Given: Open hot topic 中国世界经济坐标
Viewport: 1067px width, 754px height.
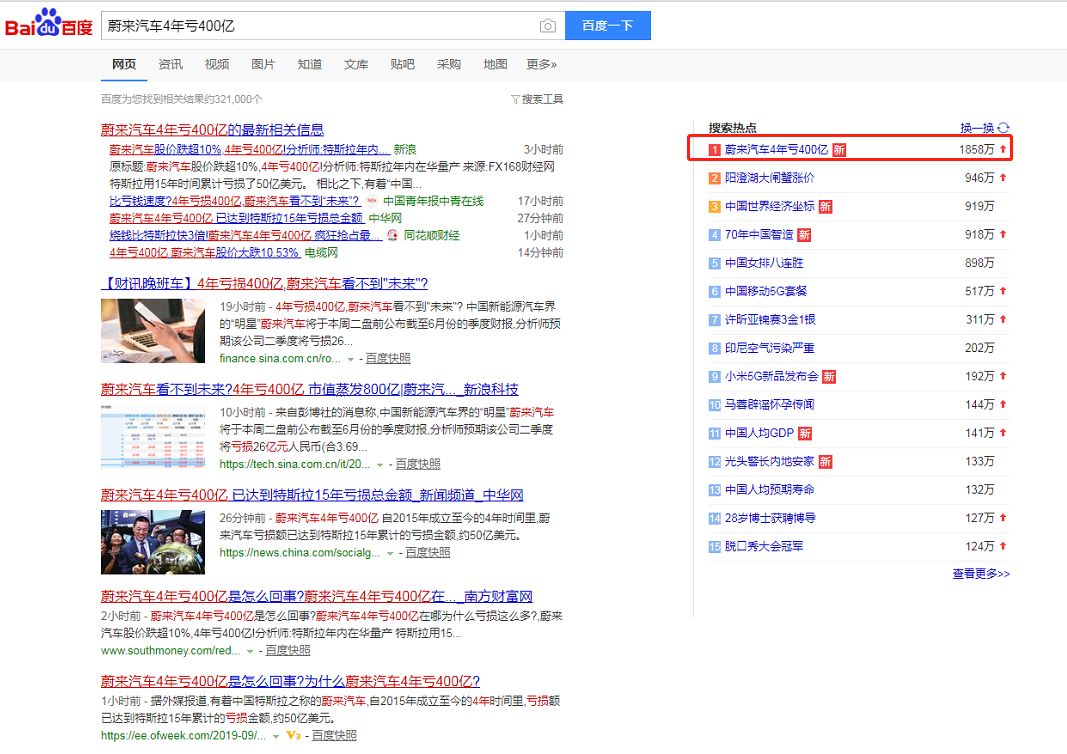Looking at the screenshot, I should (x=769, y=206).
